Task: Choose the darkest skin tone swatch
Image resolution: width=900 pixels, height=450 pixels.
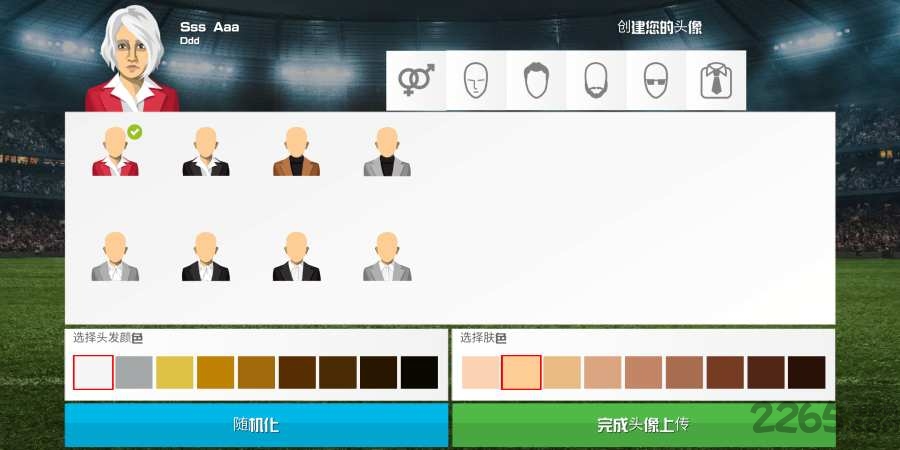Action: 807,373
